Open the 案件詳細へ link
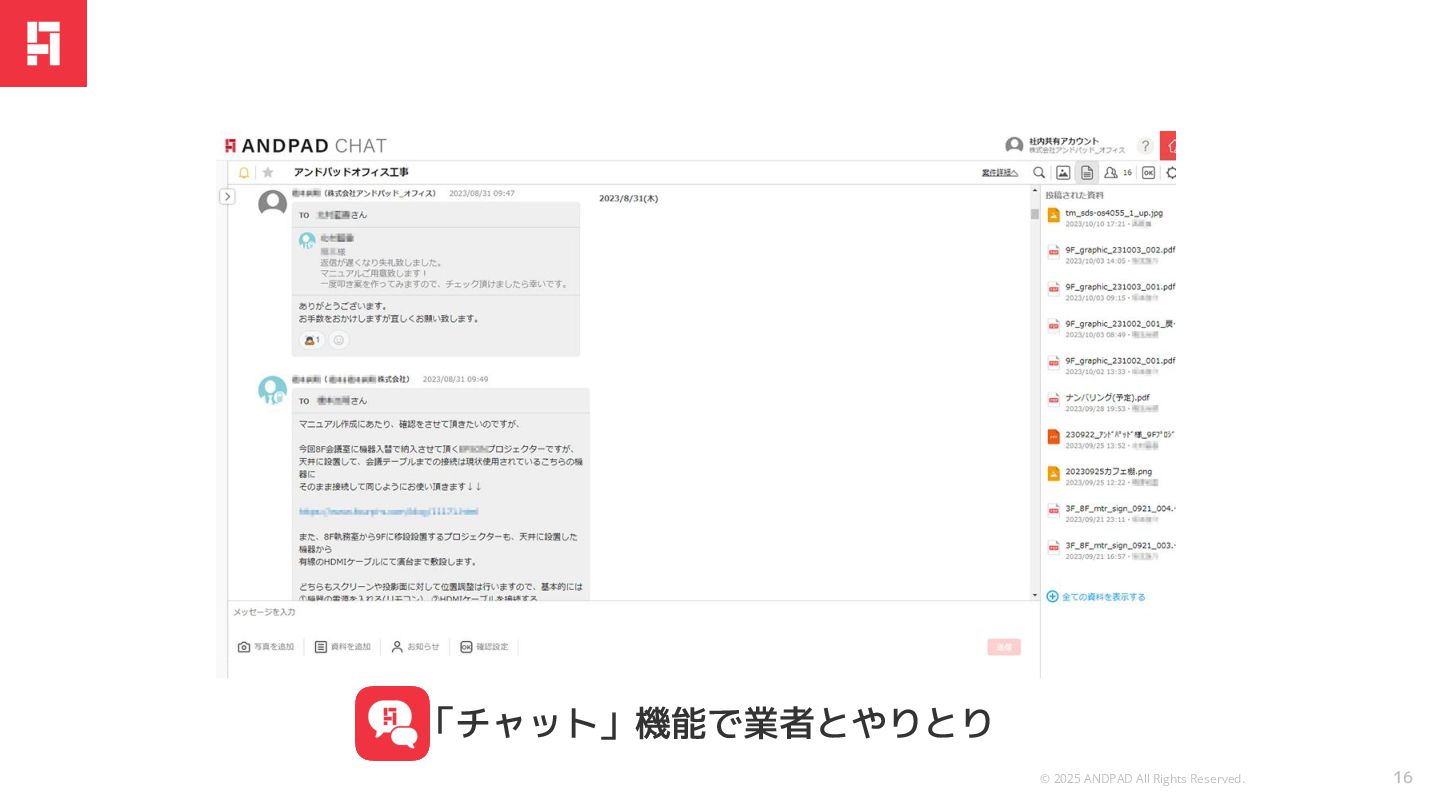The image size is (1440, 810). 1000,173
